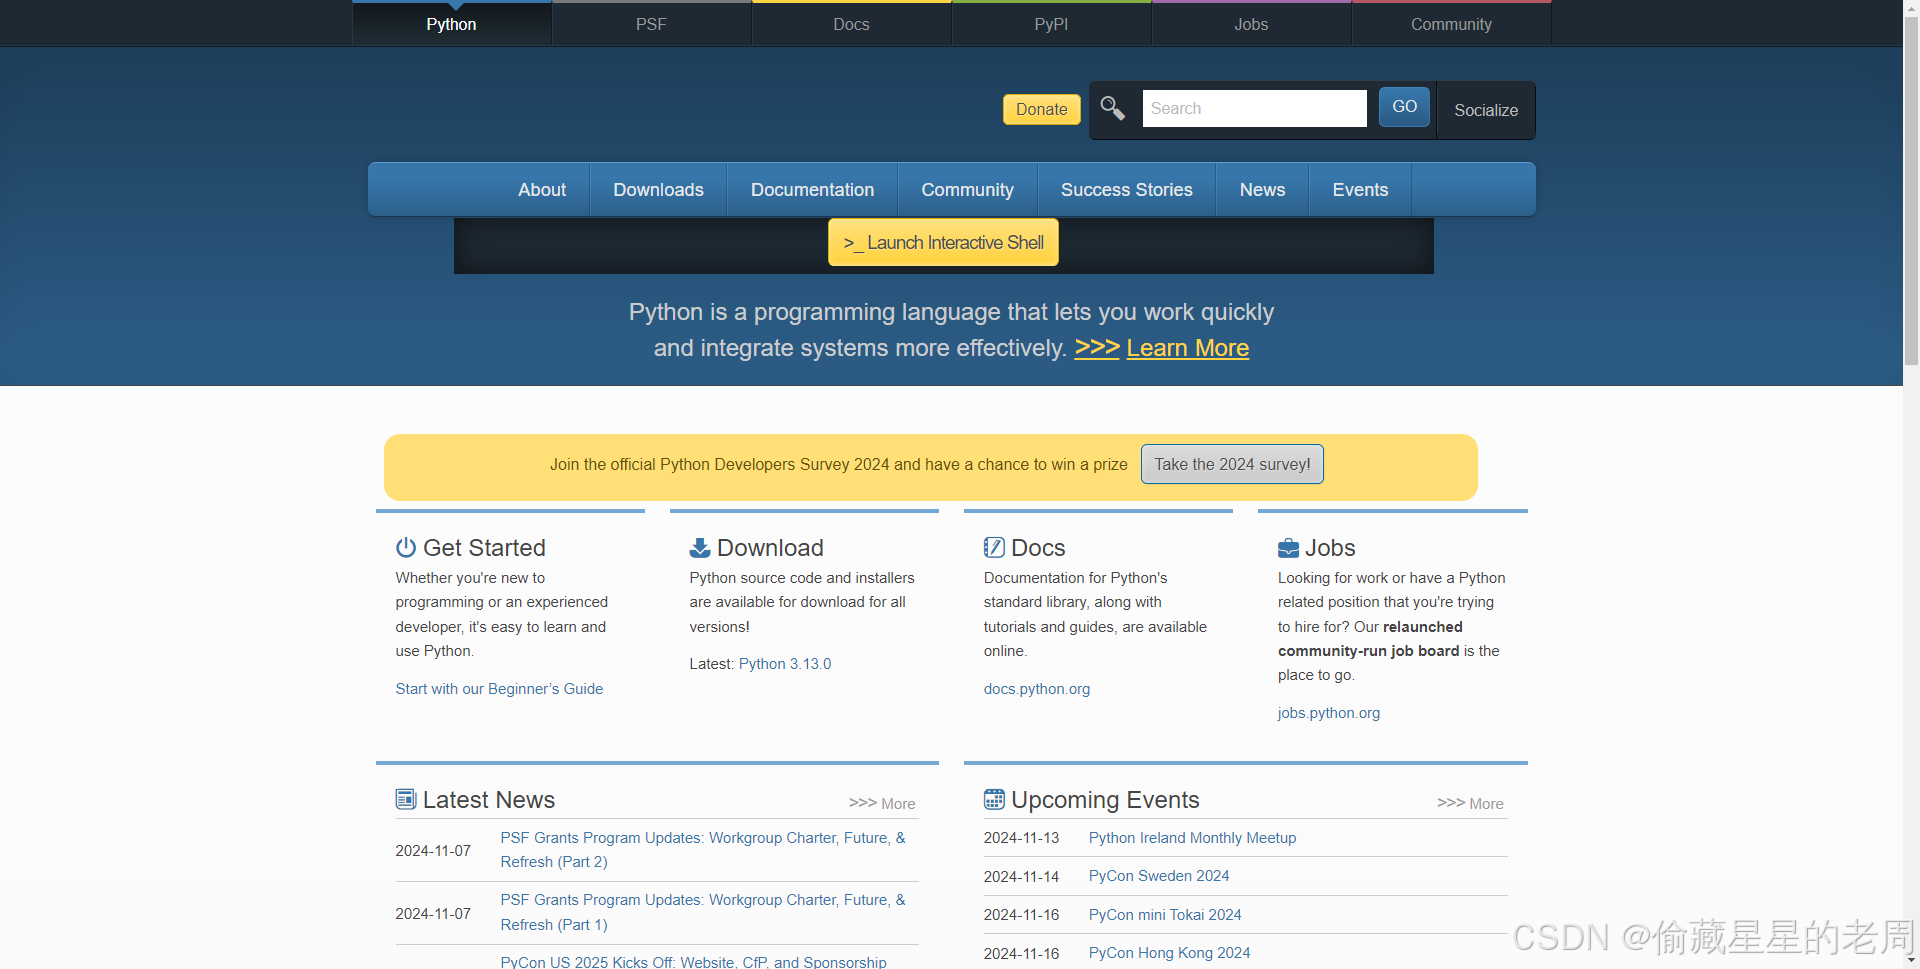1920x969 pixels.
Task: Open Python Ireland Monthly Meetup event
Action: [x=1192, y=837]
